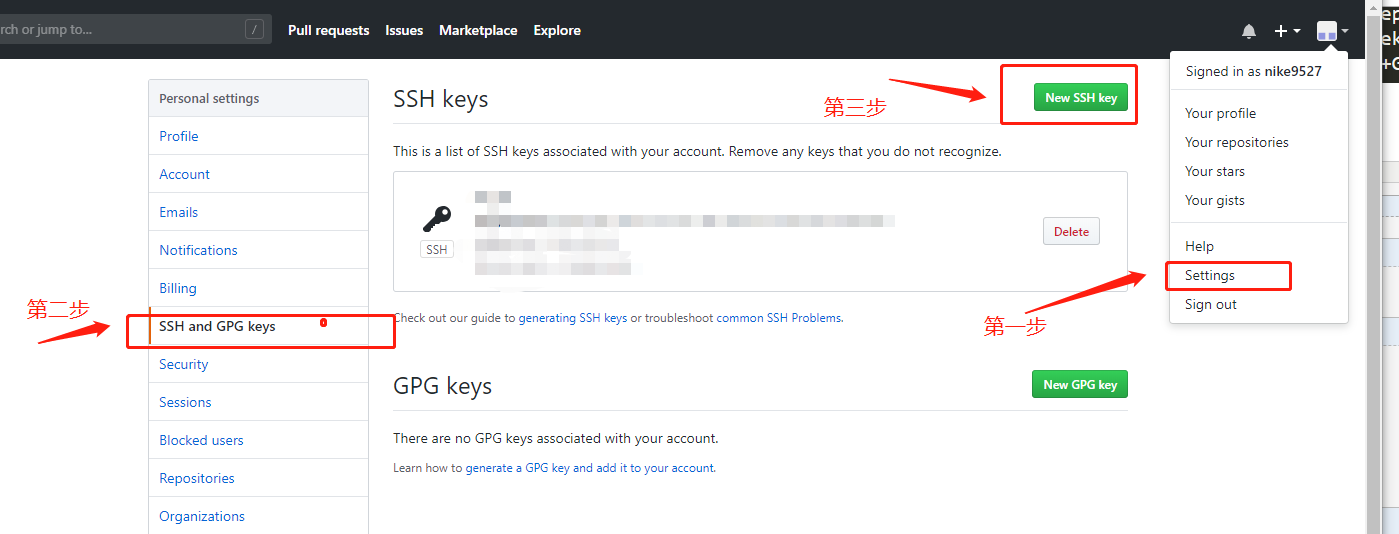
Task: Choose Sign out from the dropdown
Action: point(1211,304)
